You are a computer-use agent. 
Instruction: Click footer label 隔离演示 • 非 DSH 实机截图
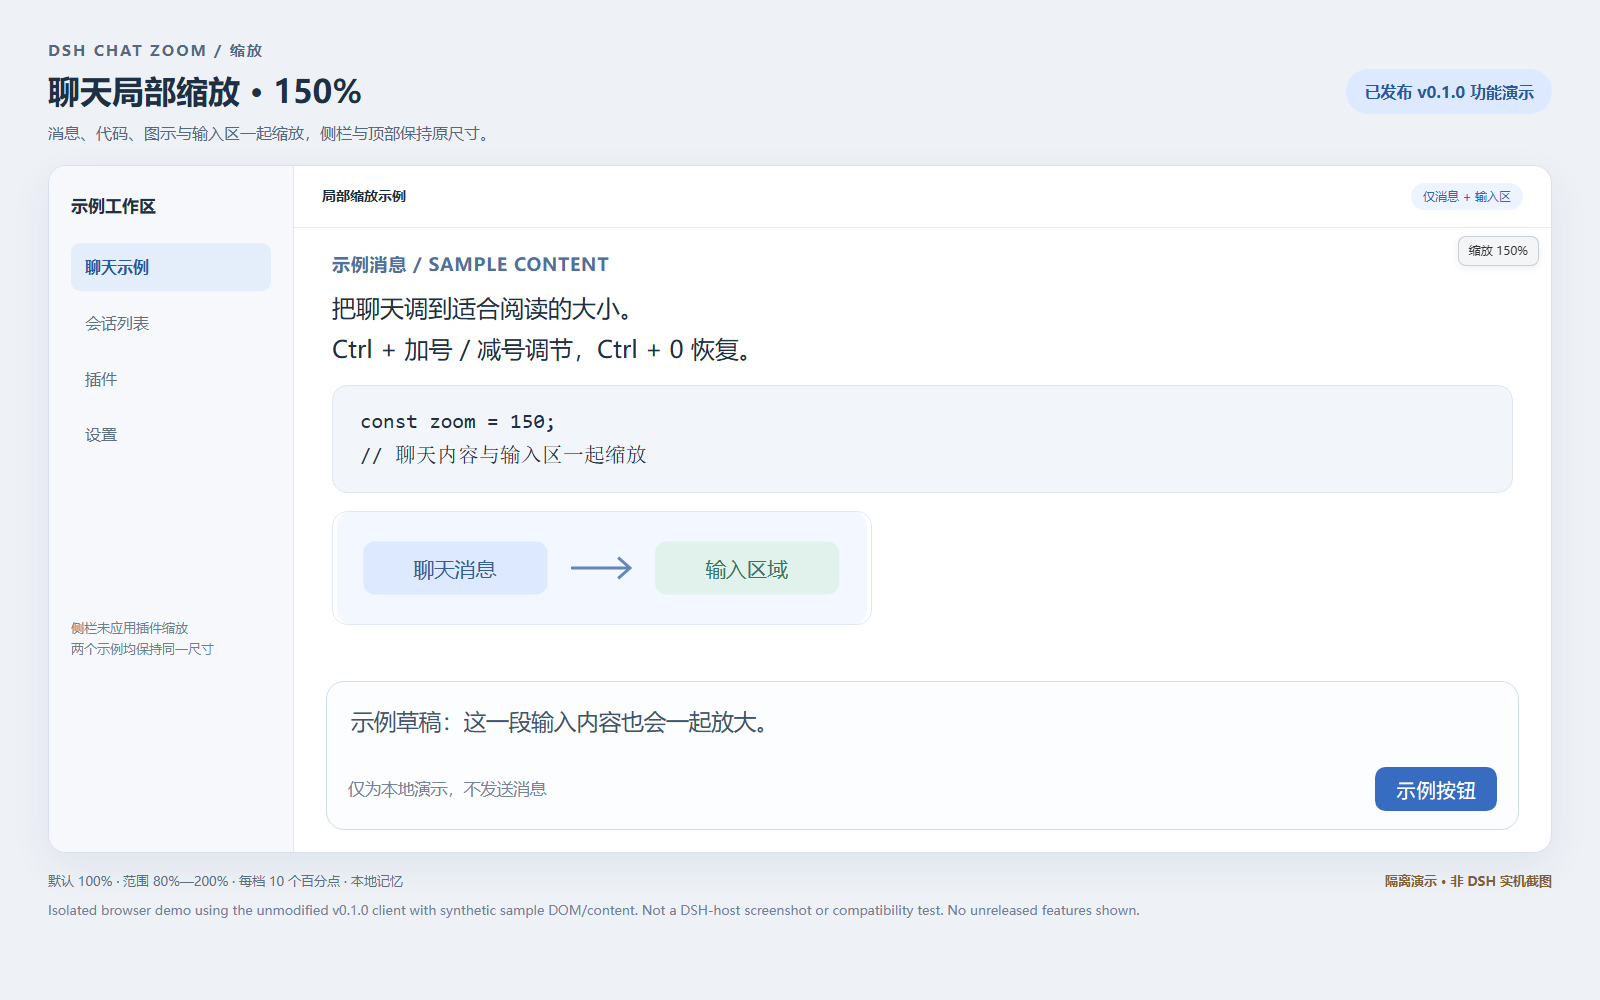(1468, 881)
